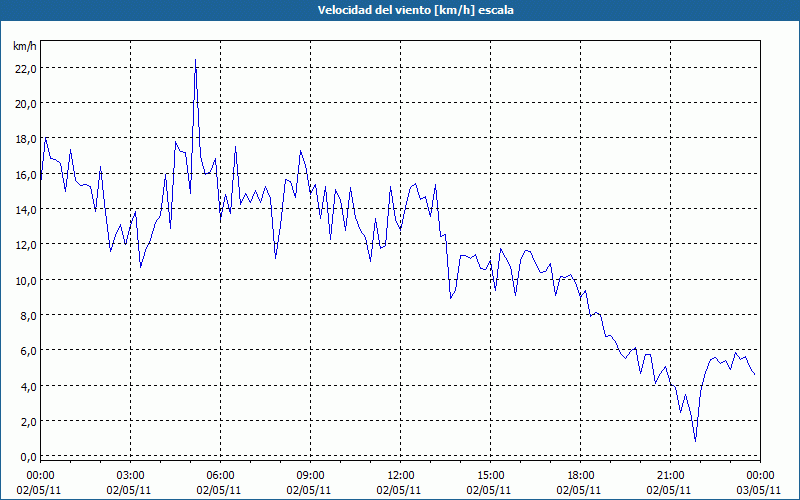
Task: Click the 'km/h' unit label
Action: click(x=24, y=46)
